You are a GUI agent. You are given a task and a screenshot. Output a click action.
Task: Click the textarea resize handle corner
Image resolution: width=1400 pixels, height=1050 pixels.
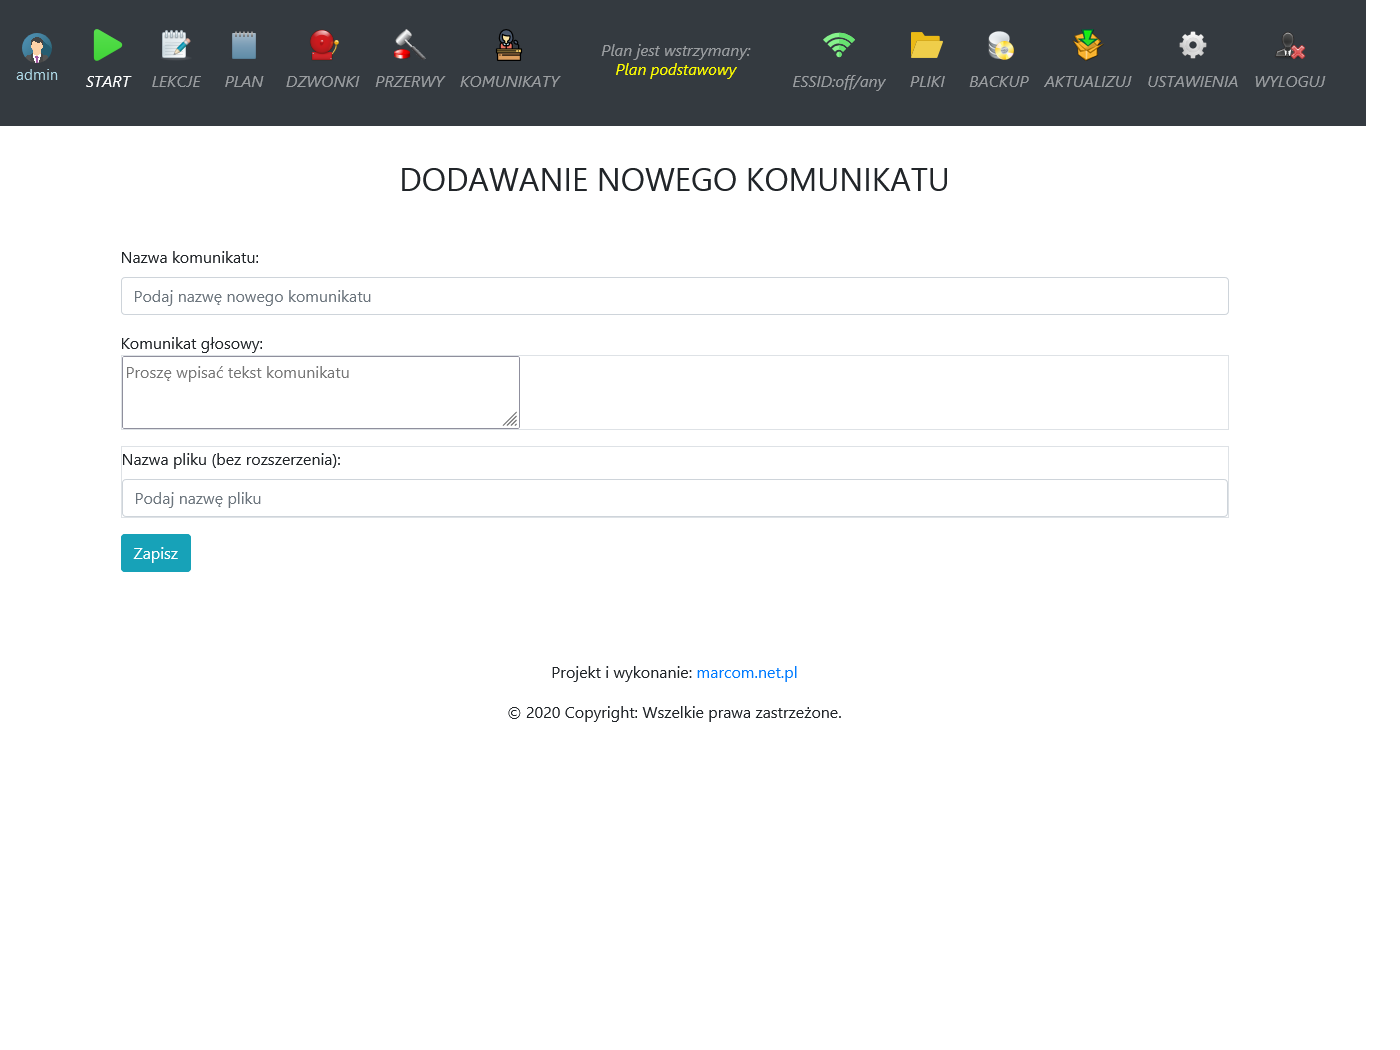pyautogui.click(x=511, y=420)
